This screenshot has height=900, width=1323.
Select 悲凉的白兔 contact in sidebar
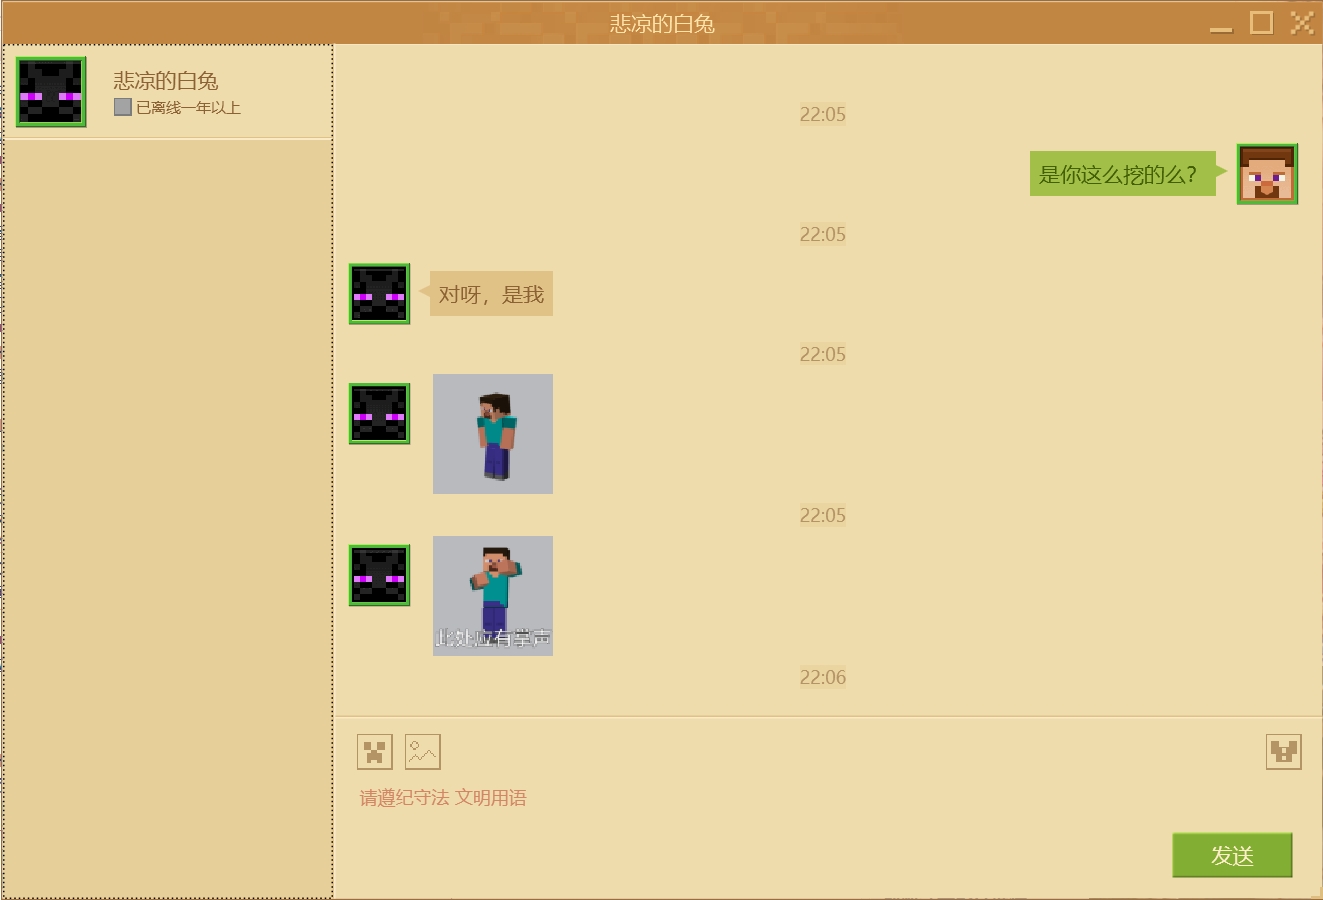coord(167,92)
